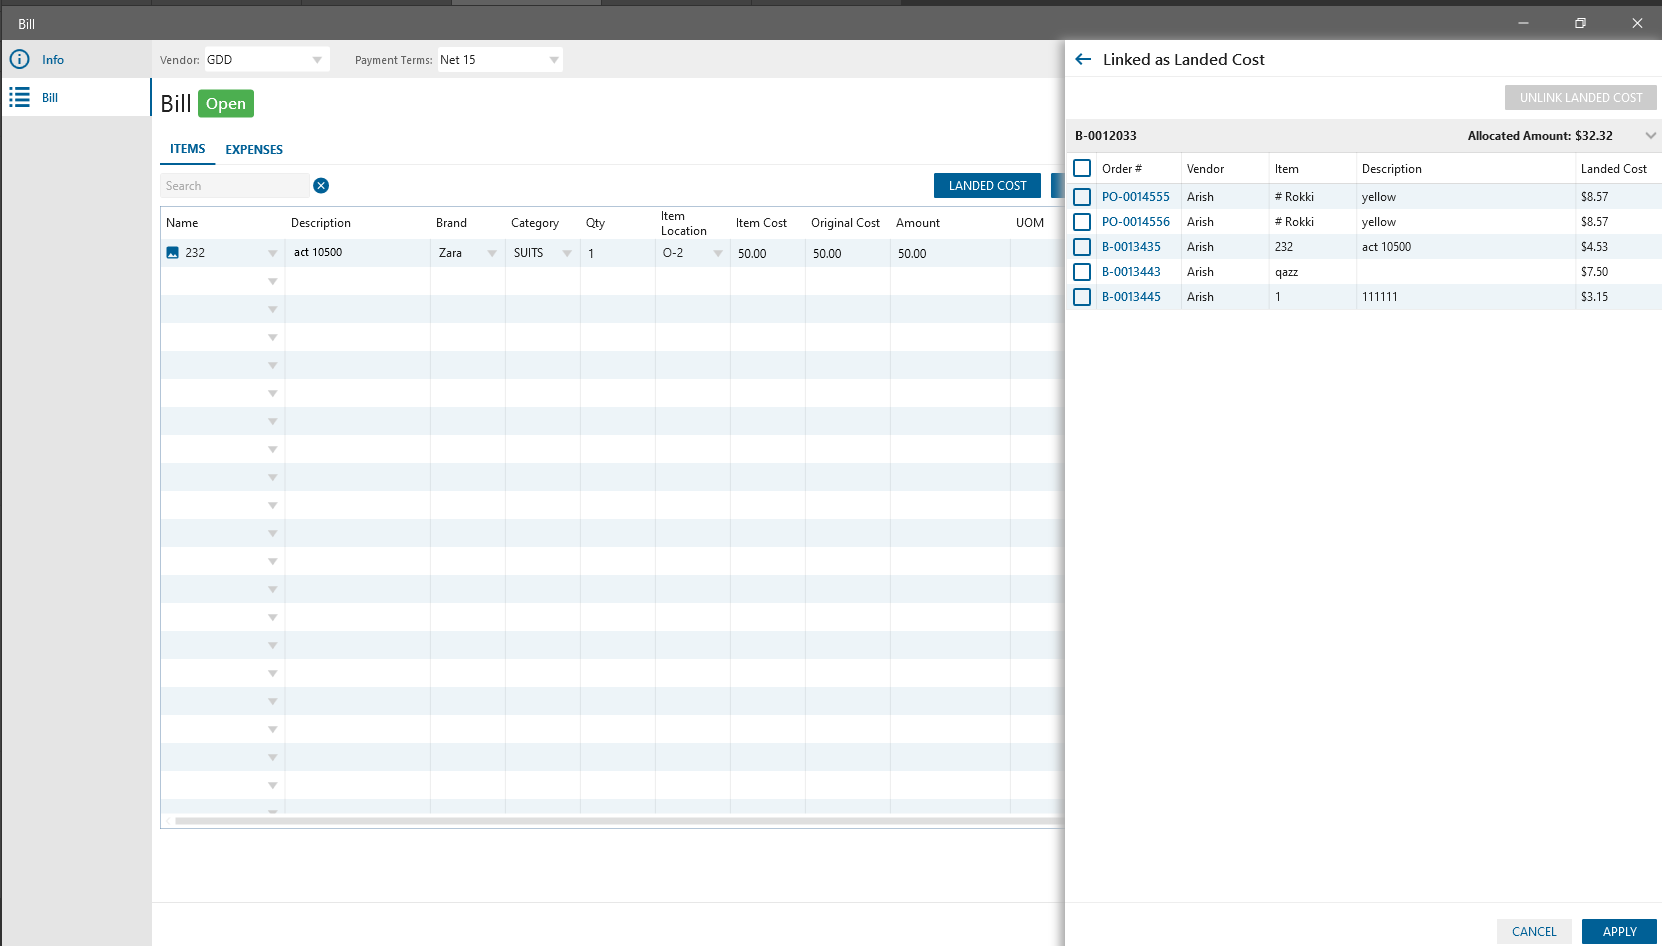This screenshot has width=1662, height=946.
Task: Toggle the select-all checkbox in the Order # header
Action: coord(1082,168)
